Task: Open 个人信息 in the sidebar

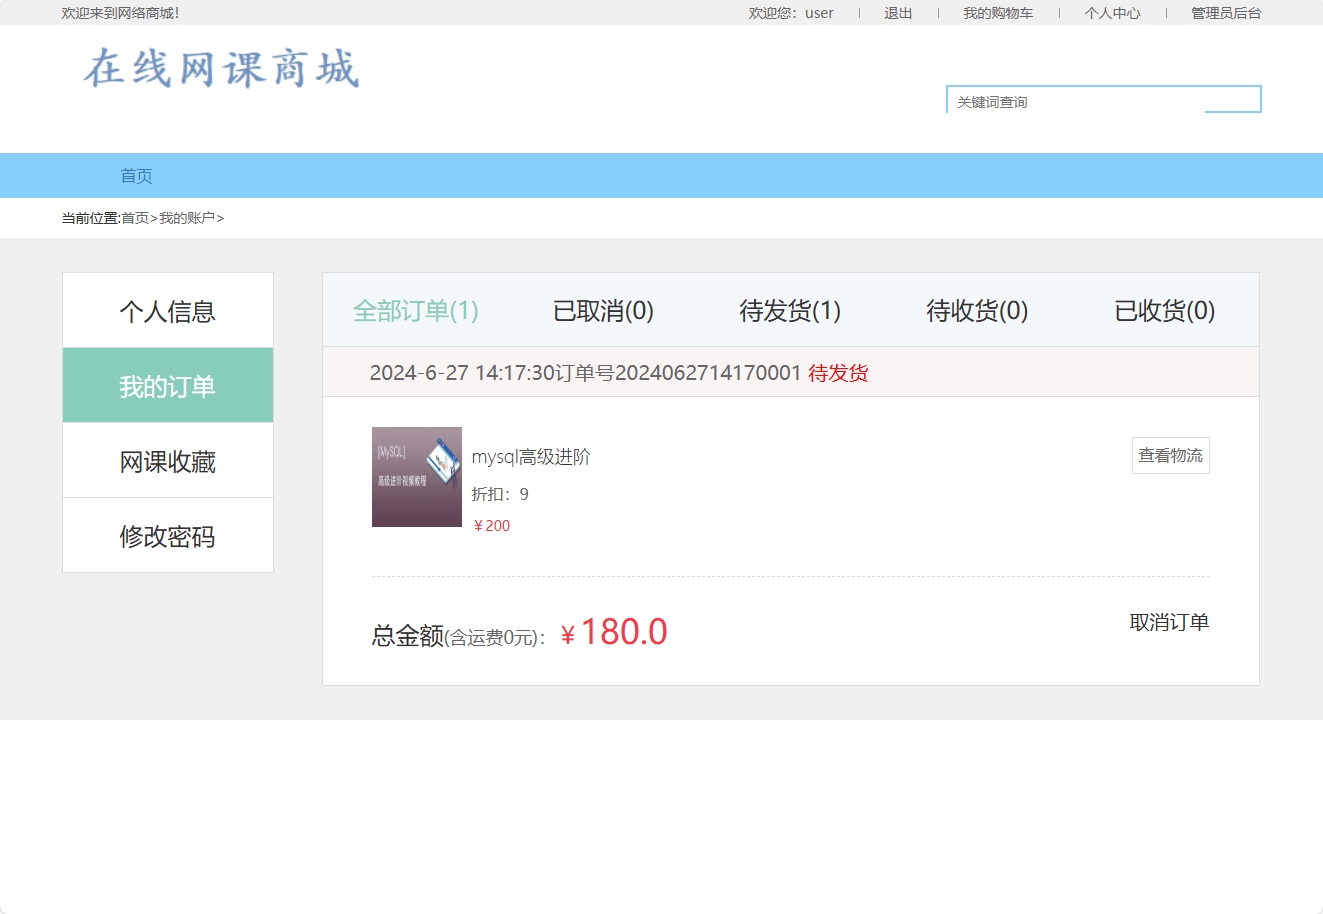Action: (167, 311)
